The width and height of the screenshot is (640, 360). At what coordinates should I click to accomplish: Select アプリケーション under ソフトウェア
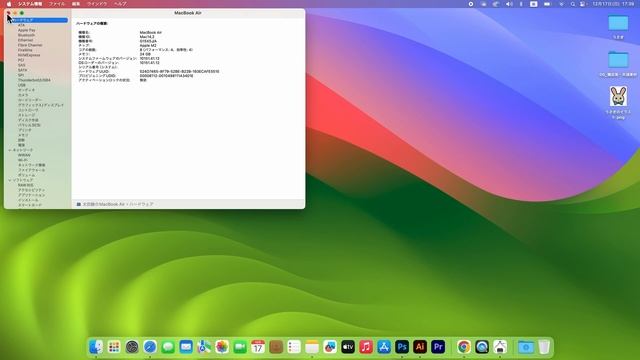[x=31, y=195]
